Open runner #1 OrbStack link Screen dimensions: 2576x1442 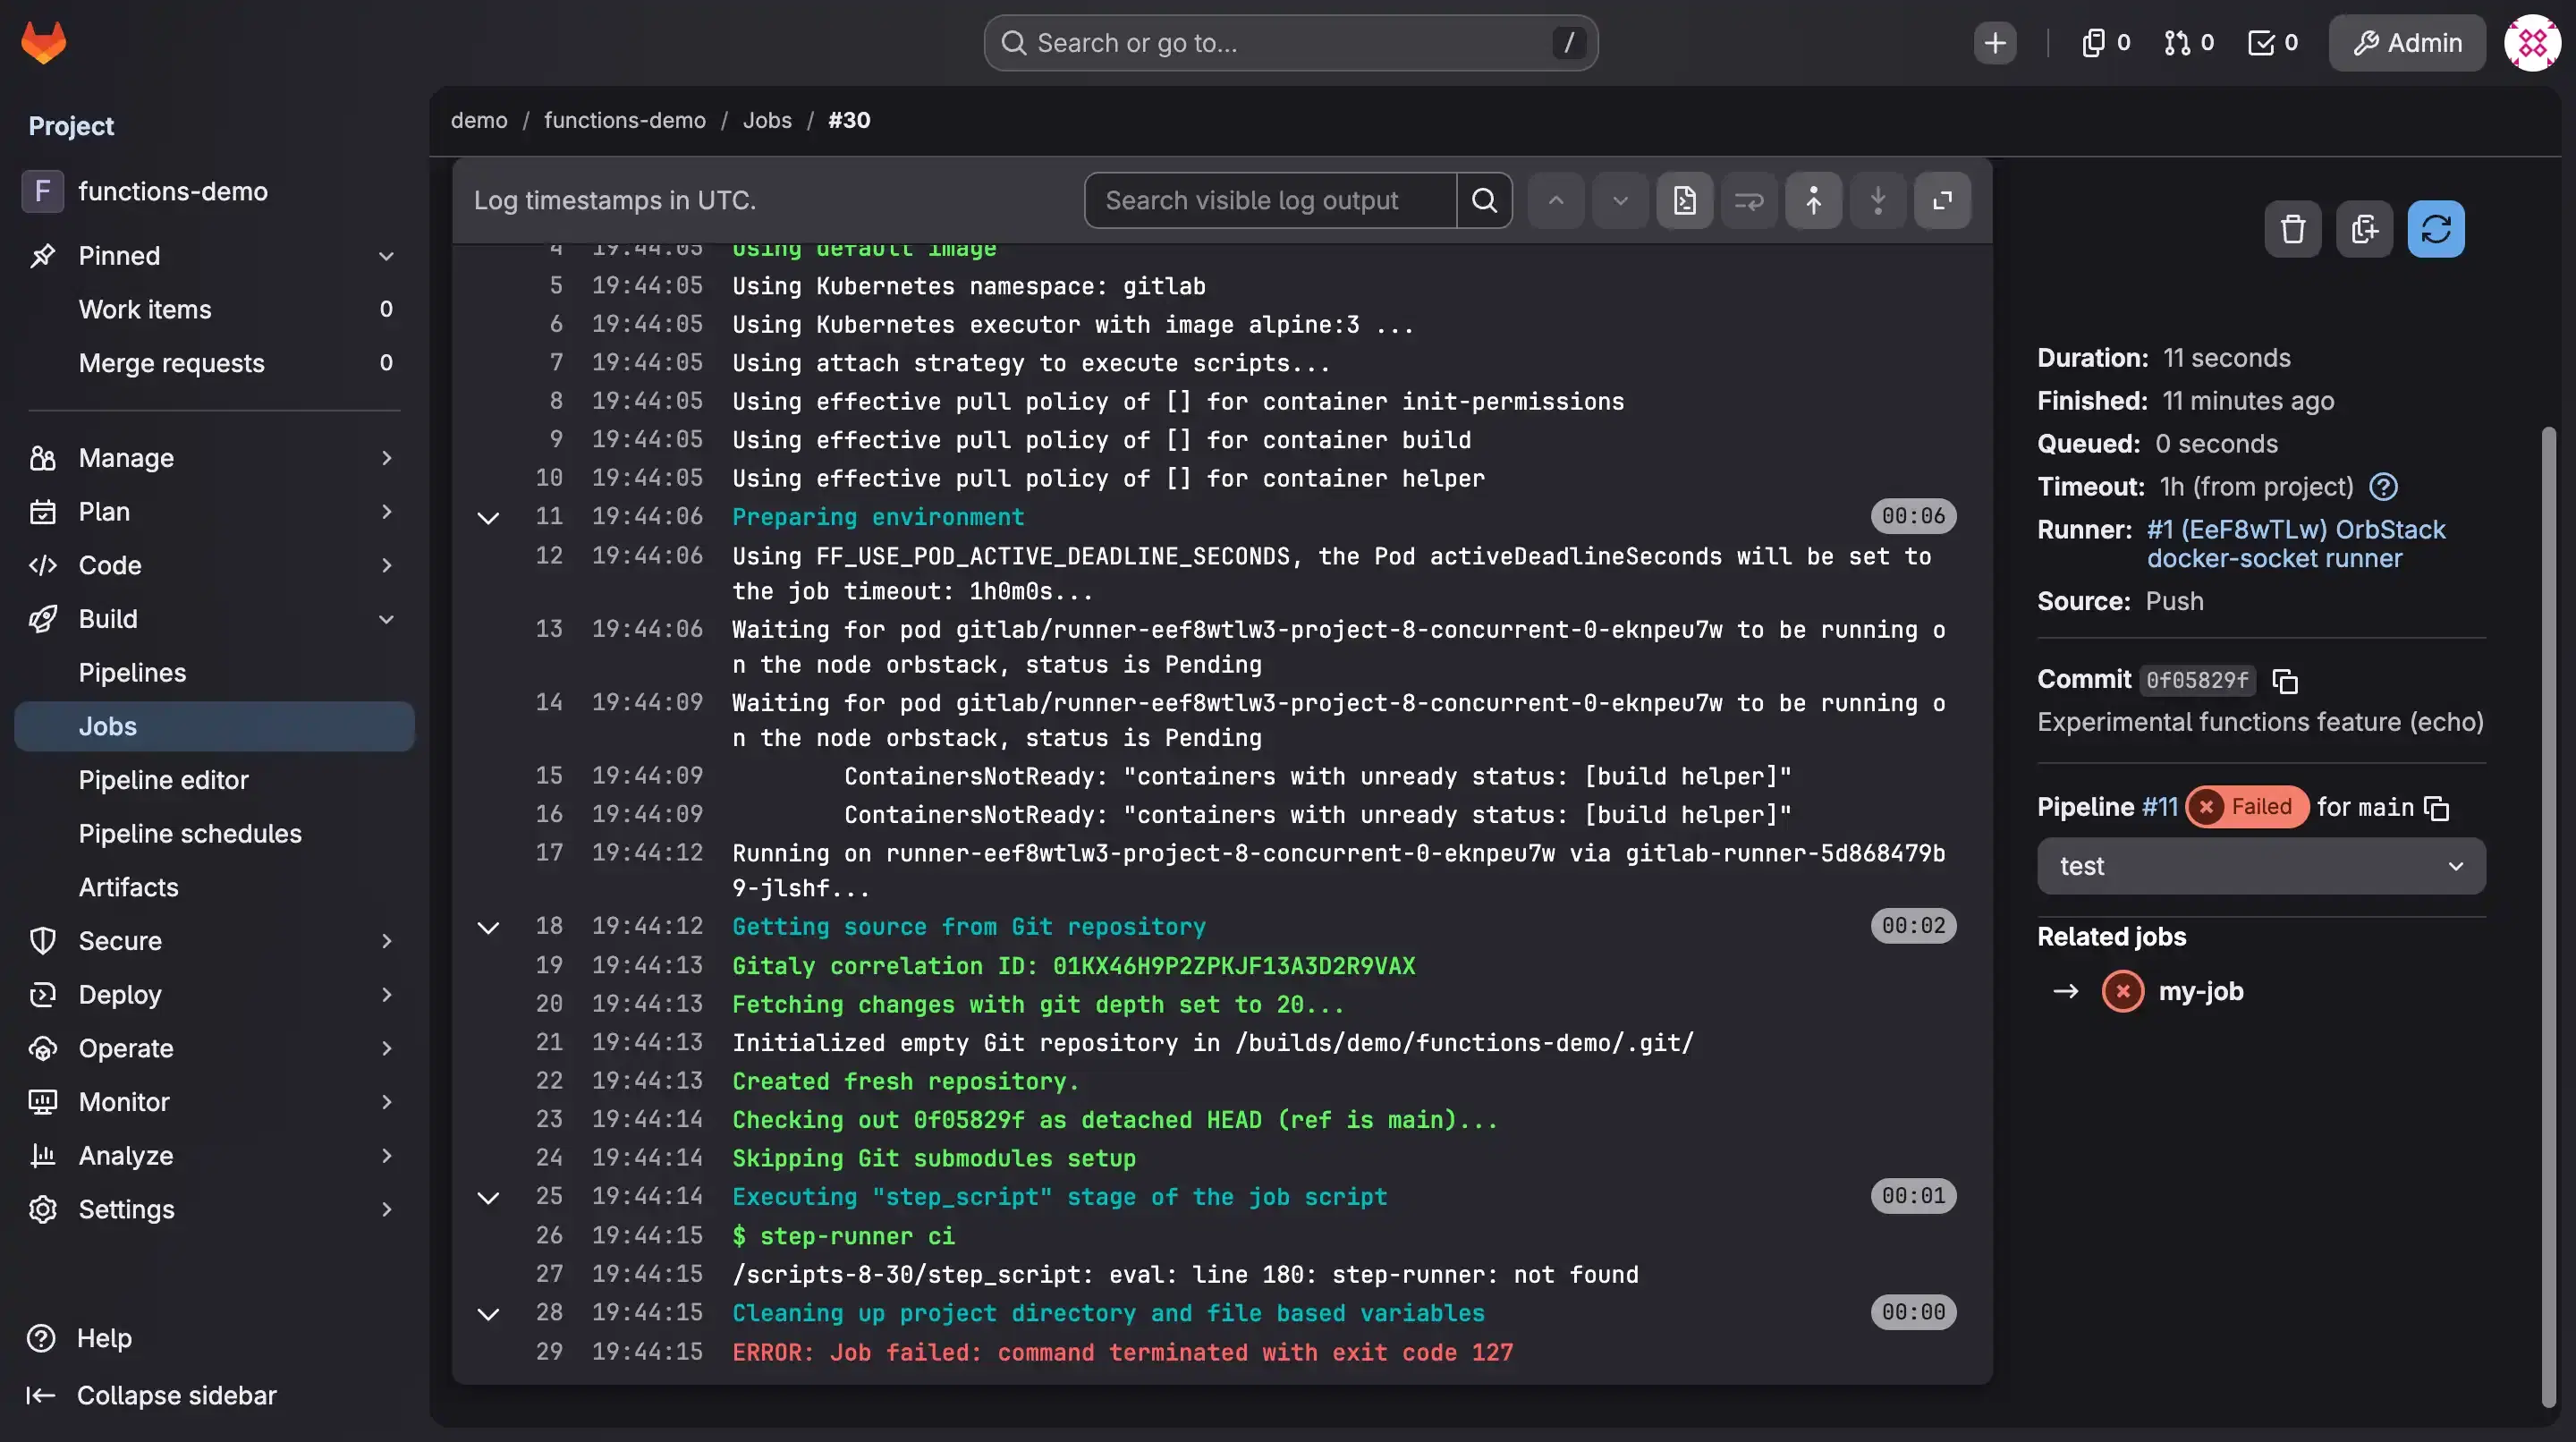click(x=2296, y=544)
